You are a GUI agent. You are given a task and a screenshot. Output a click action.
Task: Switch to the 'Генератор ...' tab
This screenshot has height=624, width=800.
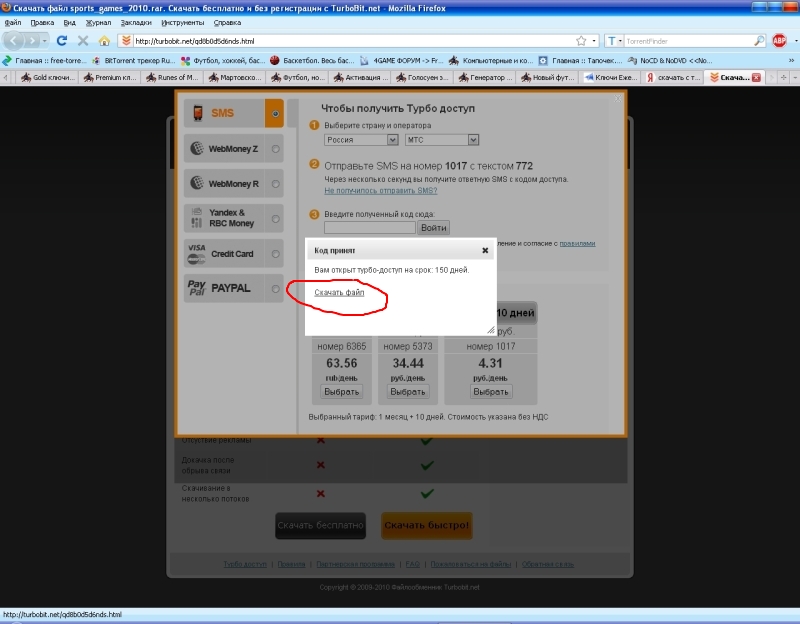coord(485,78)
